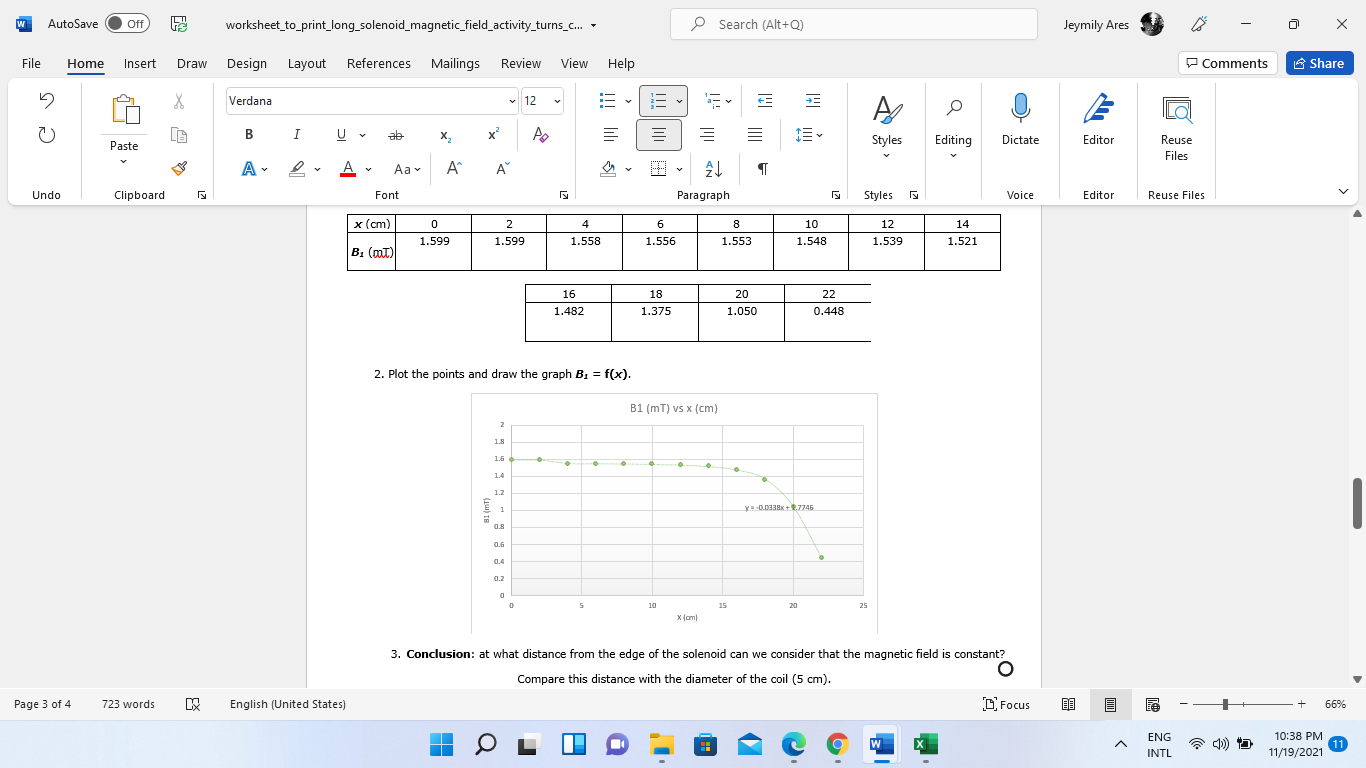This screenshot has height=768, width=1366.
Task: Decrease font size with shrink icon
Action: [x=502, y=169]
